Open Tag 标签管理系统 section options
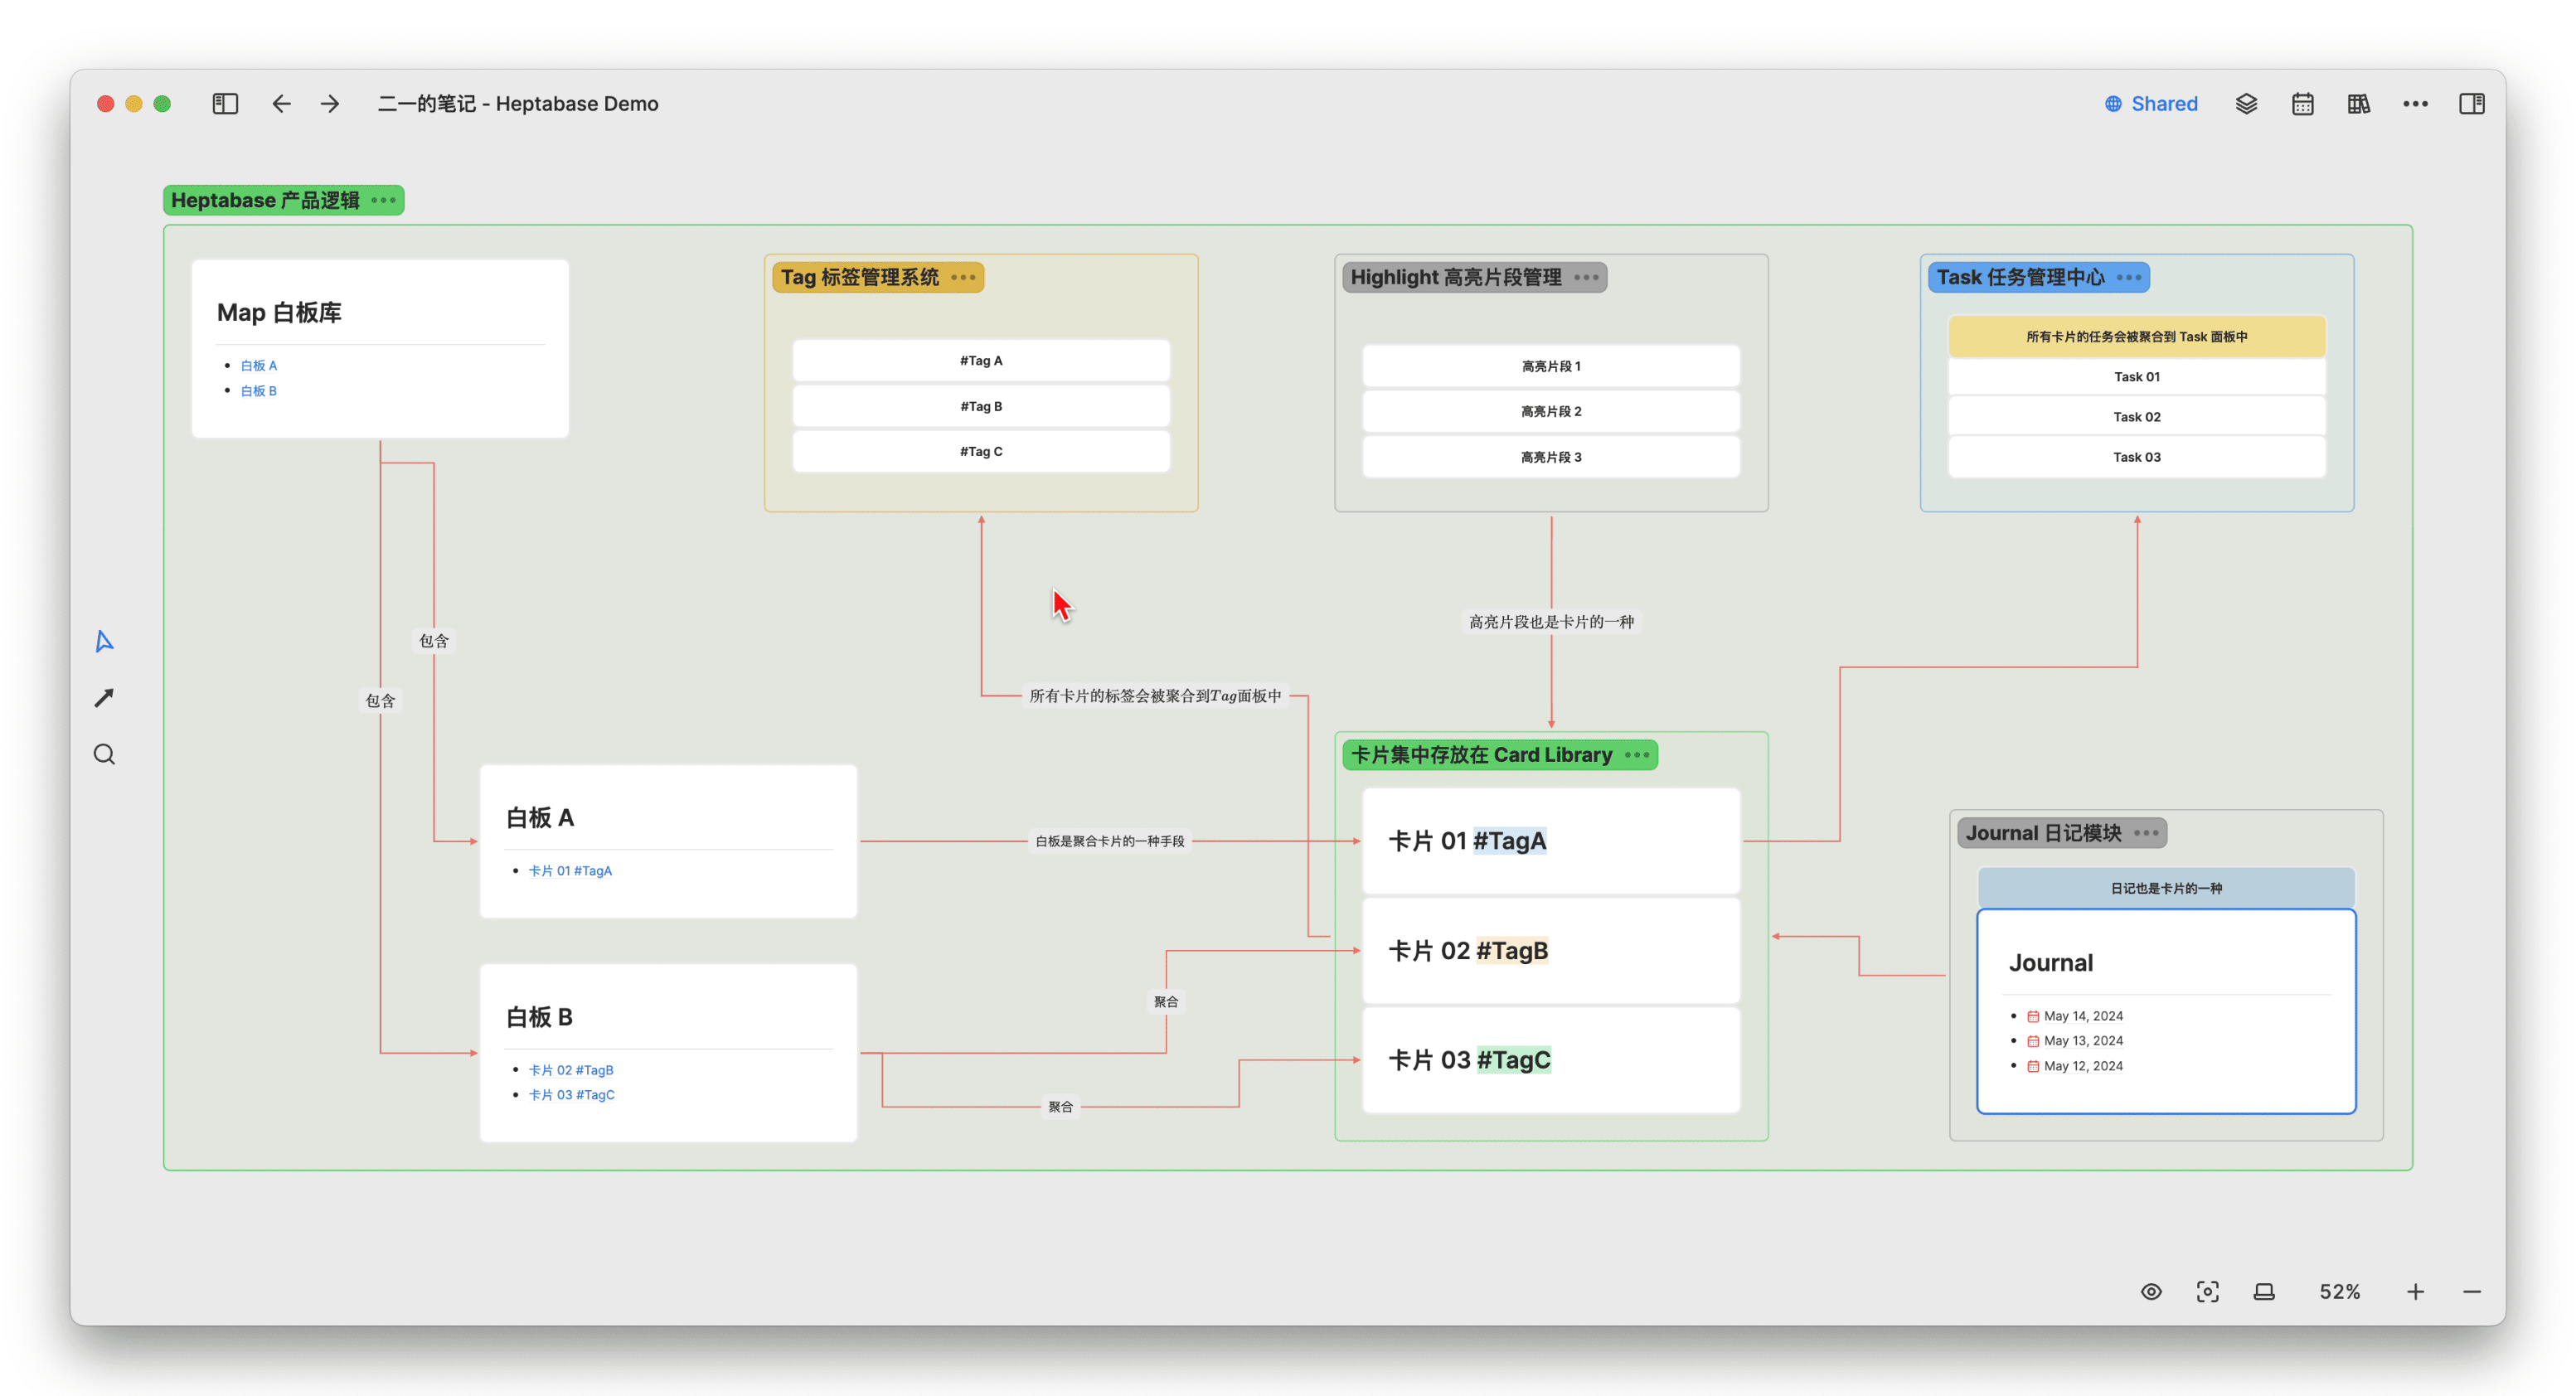This screenshot has height=1396, width=2576. (x=964, y=277)
